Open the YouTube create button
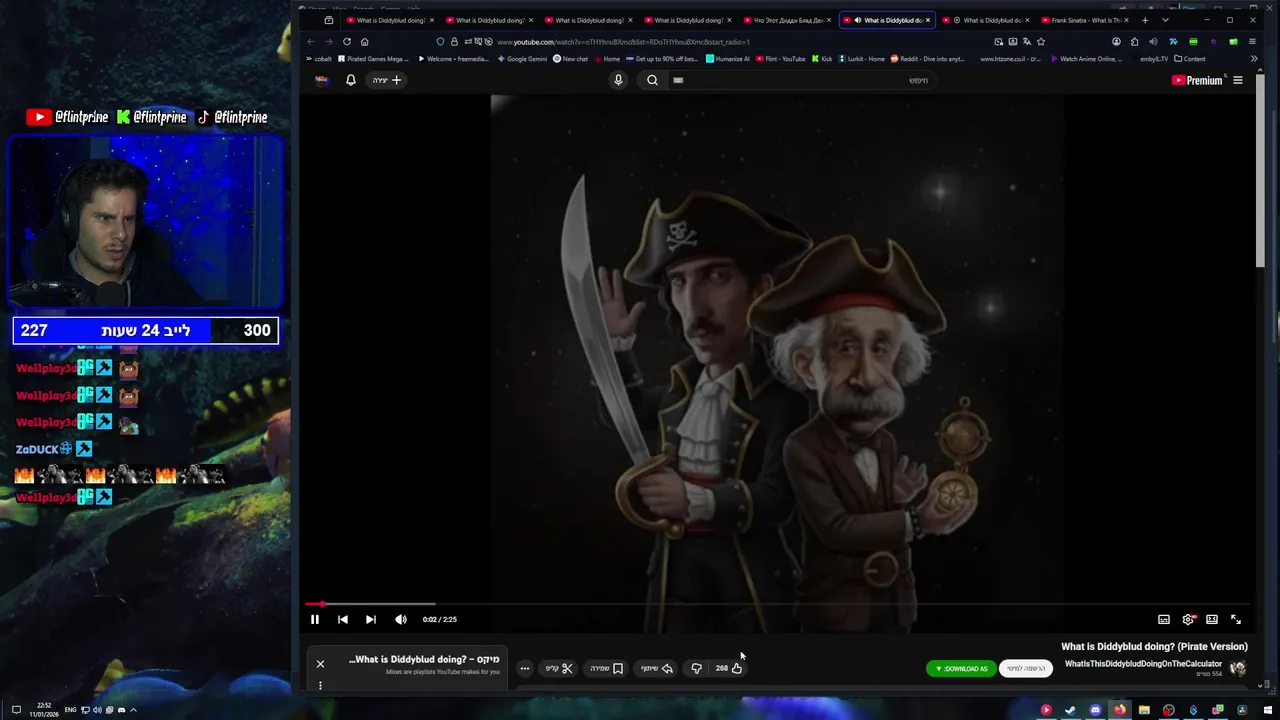The height and width of the screenshot is (720, 1280). coord(387,80)
